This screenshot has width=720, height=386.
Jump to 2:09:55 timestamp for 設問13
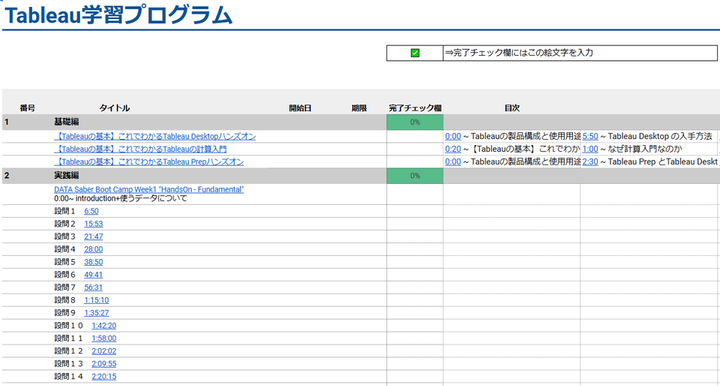[104, 364]
